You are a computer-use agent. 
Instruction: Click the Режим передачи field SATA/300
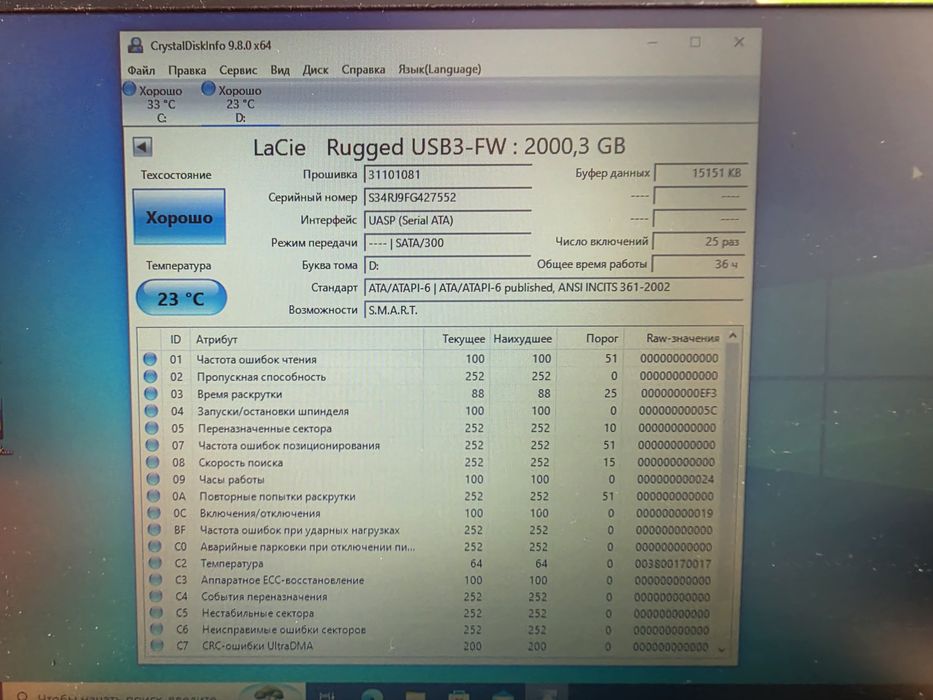click(447, 242)
